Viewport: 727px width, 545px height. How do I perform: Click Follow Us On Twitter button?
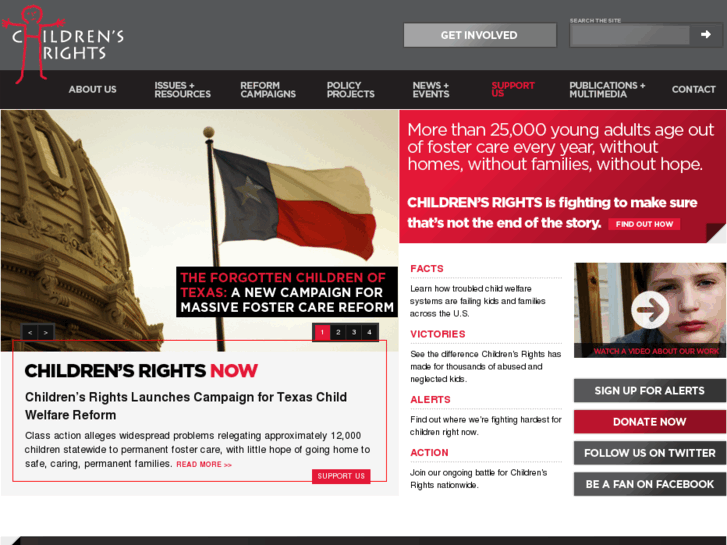650,453
